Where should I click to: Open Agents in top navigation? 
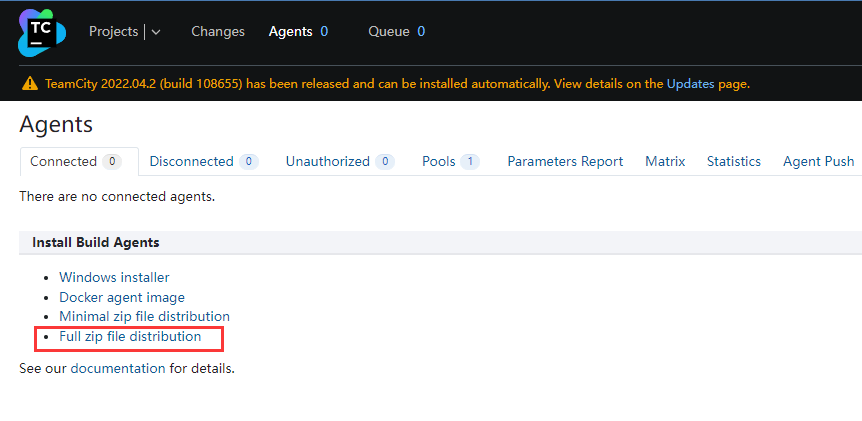290,32
